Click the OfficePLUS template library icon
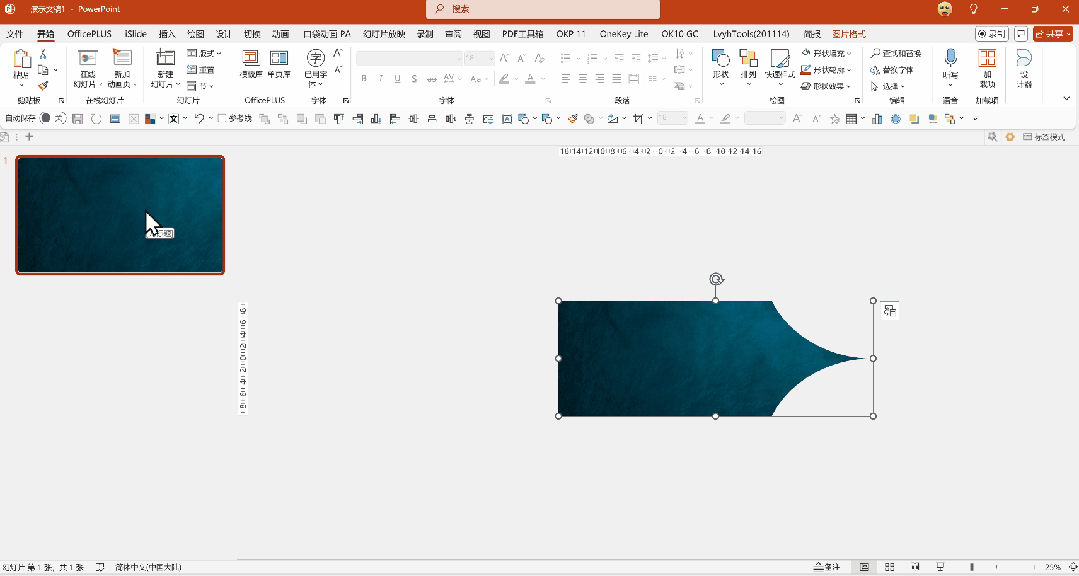 pyautogui.click(x=250, y=58)
